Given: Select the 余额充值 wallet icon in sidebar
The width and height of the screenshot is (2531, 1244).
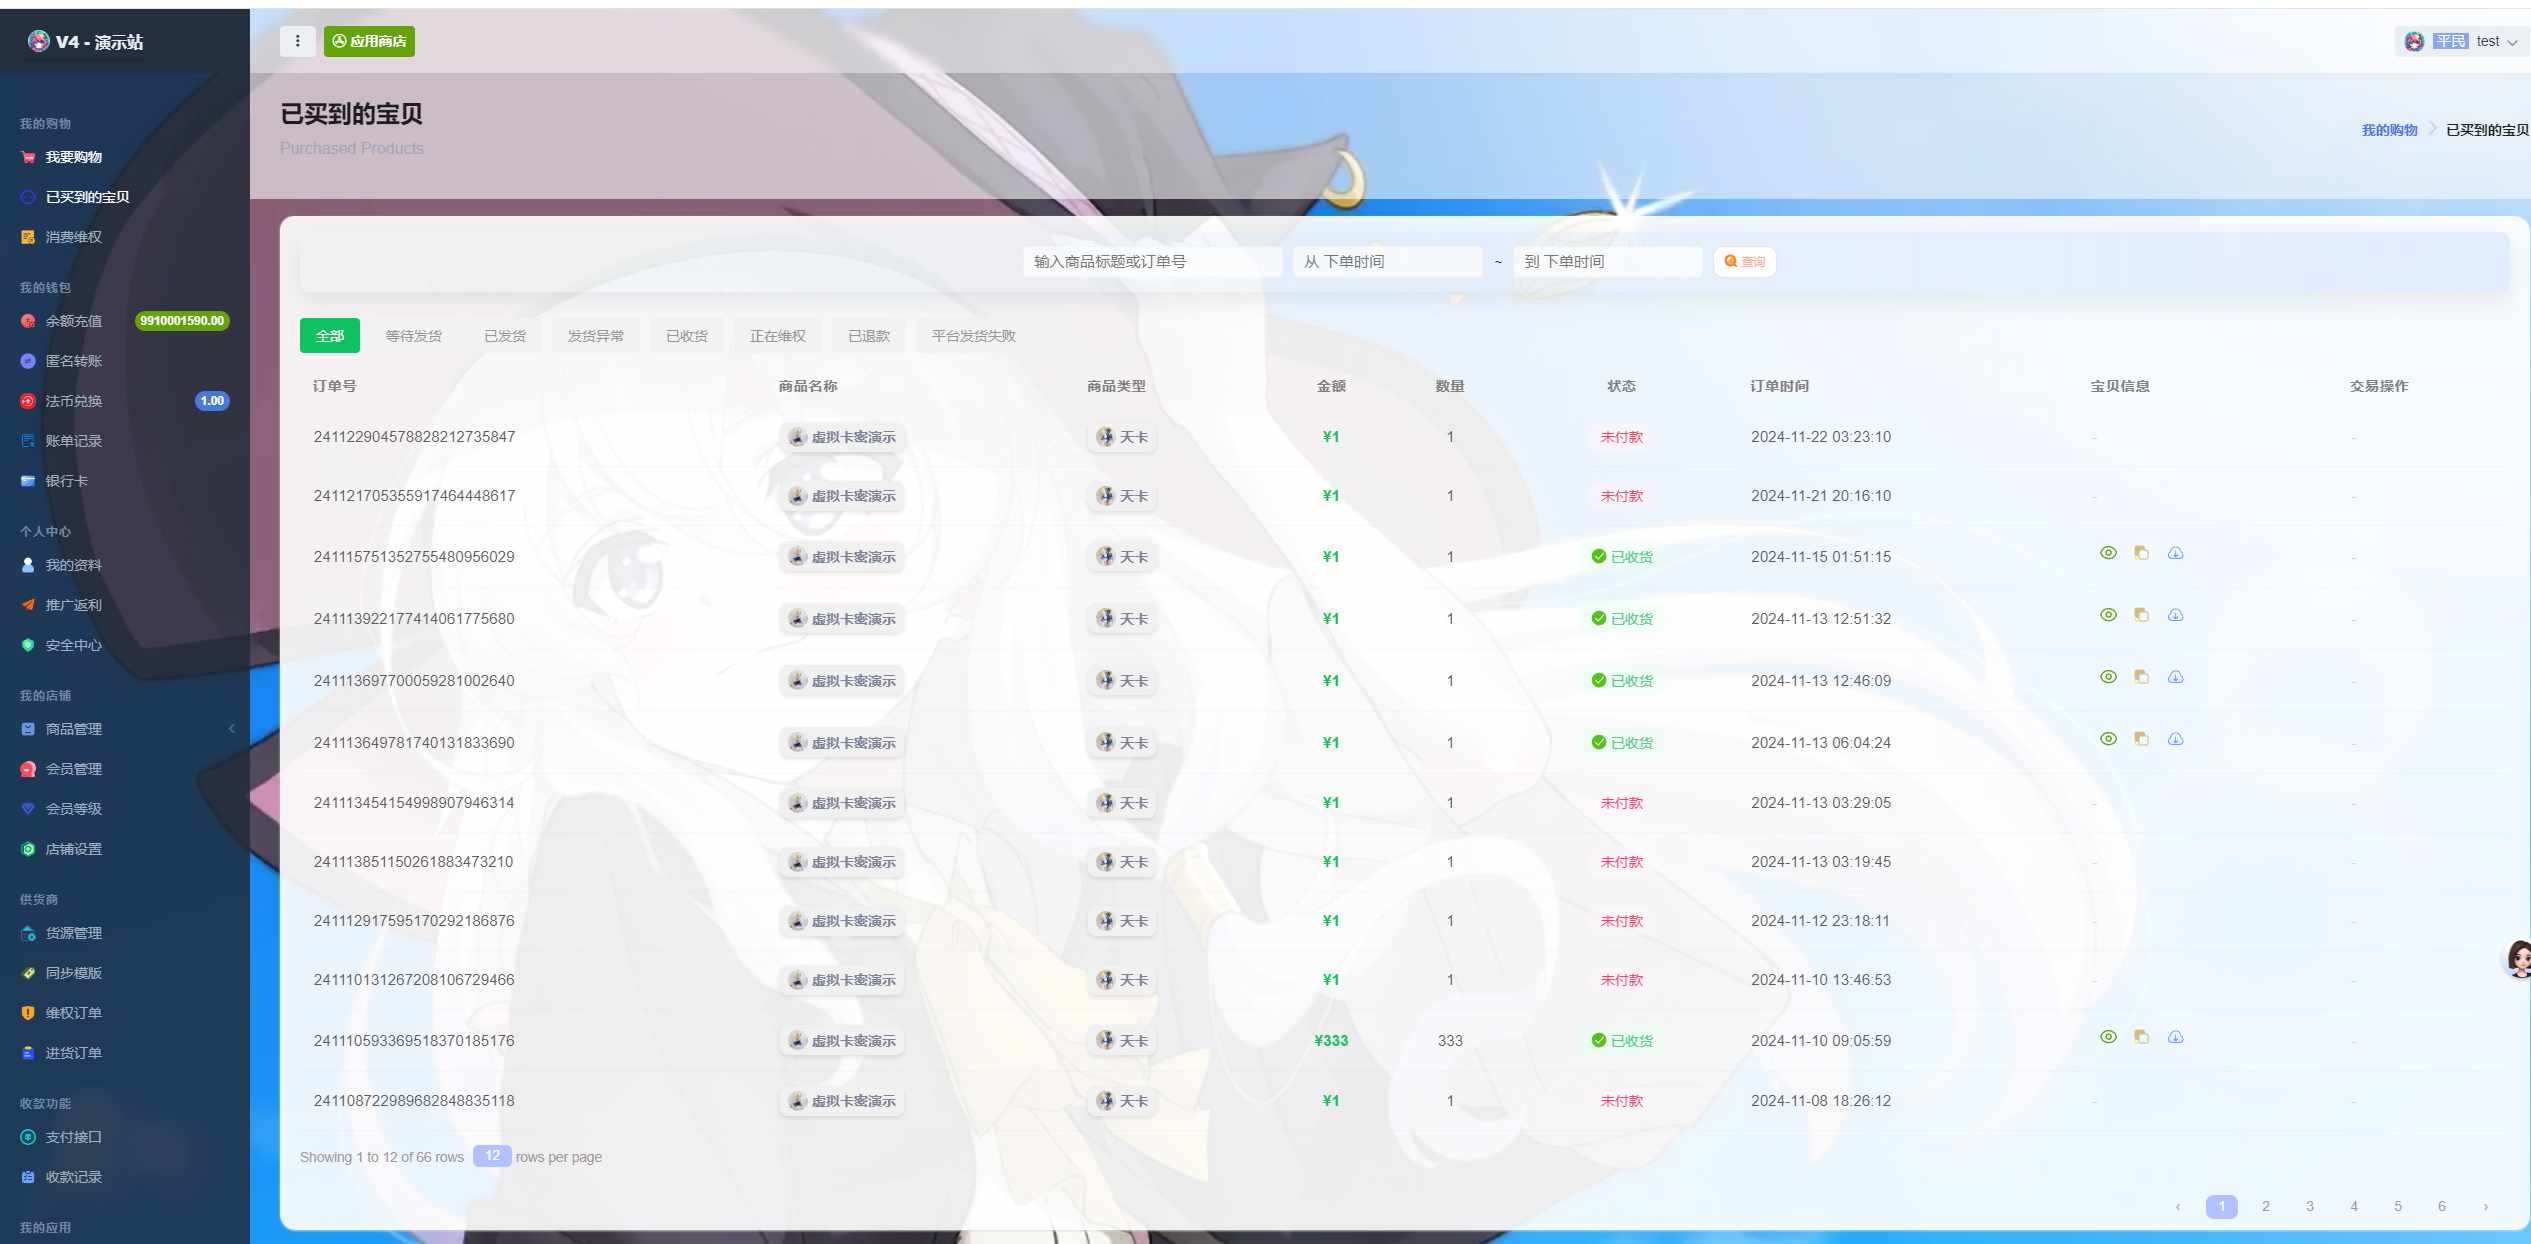Looking at the screenshot, I should click(x=28, y=321).
